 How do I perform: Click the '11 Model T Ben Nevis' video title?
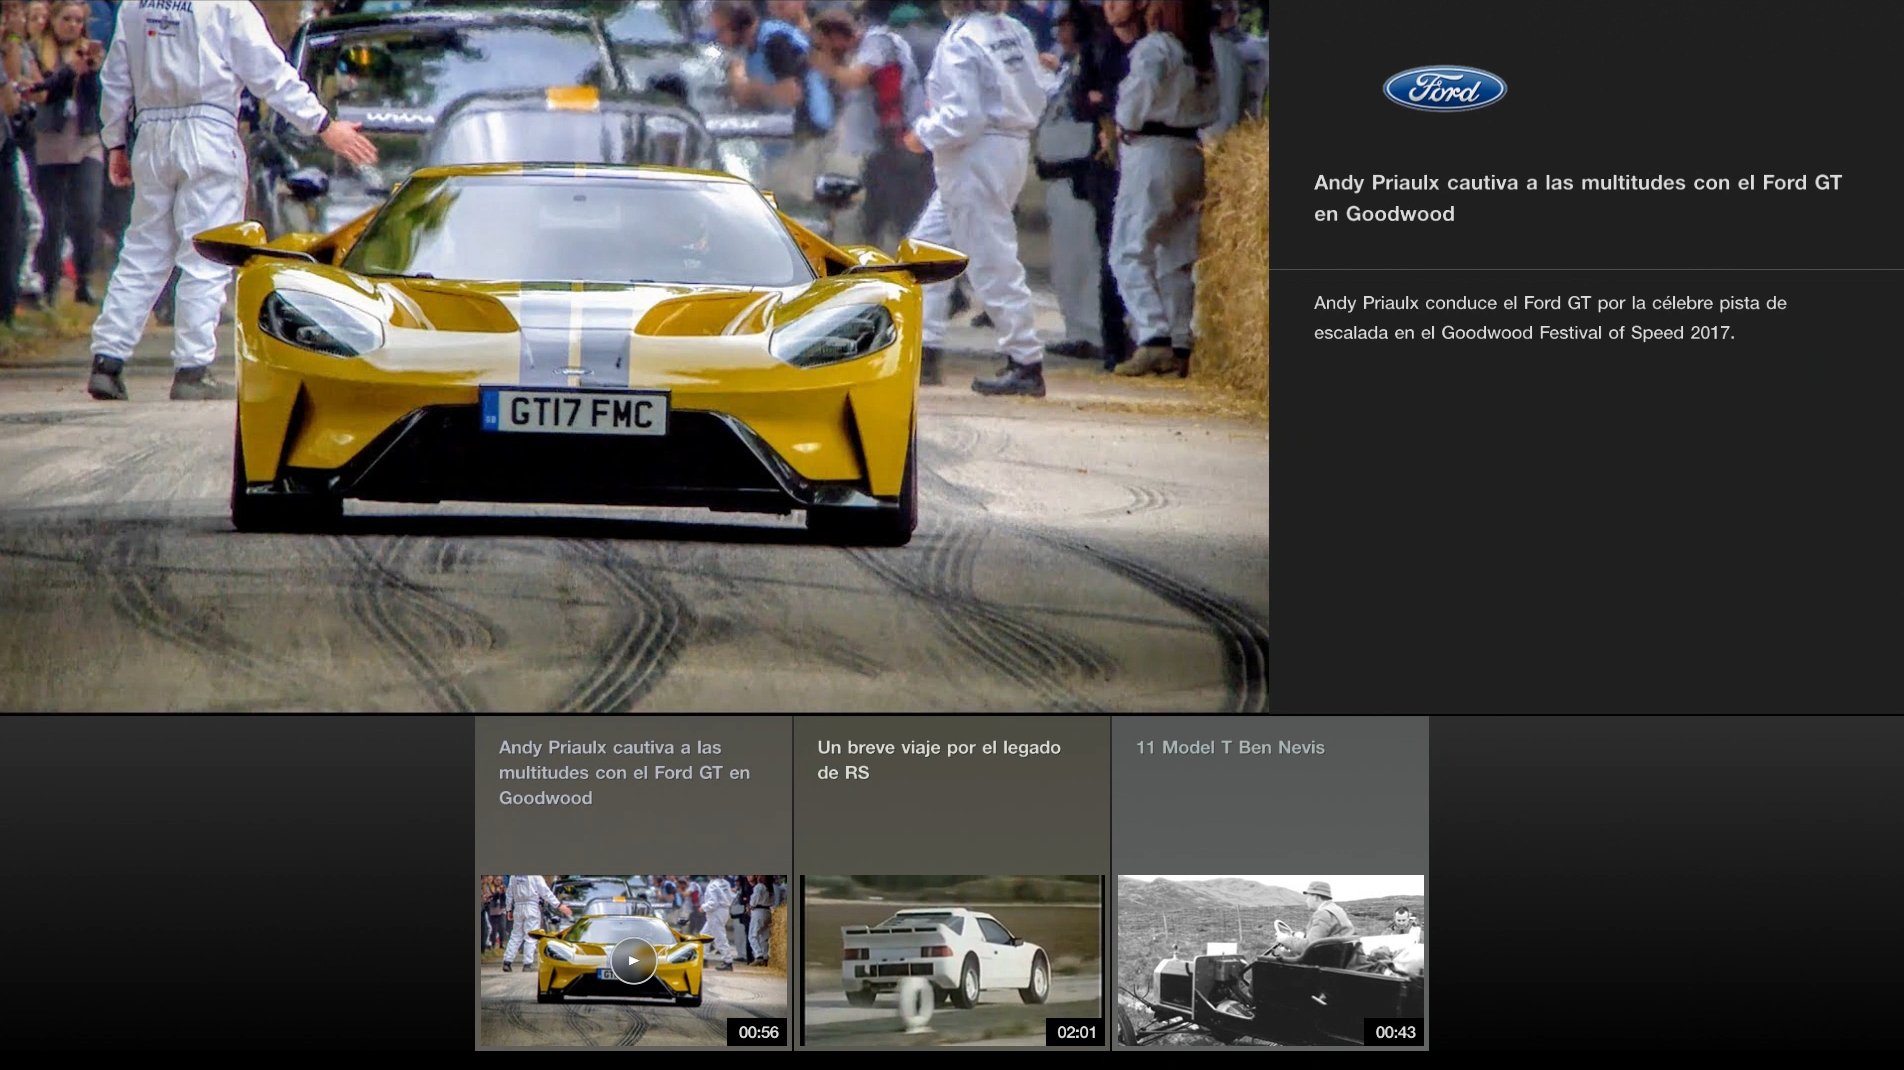pos(1228,746)
